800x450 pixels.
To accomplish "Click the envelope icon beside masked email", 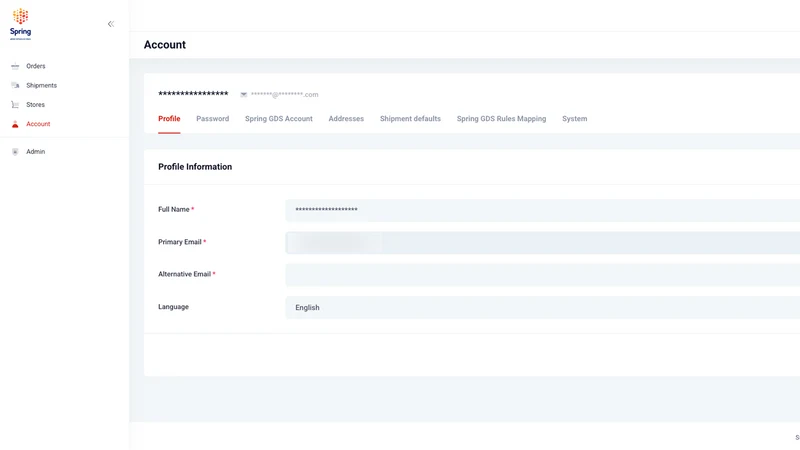I will tap(243, 94).
